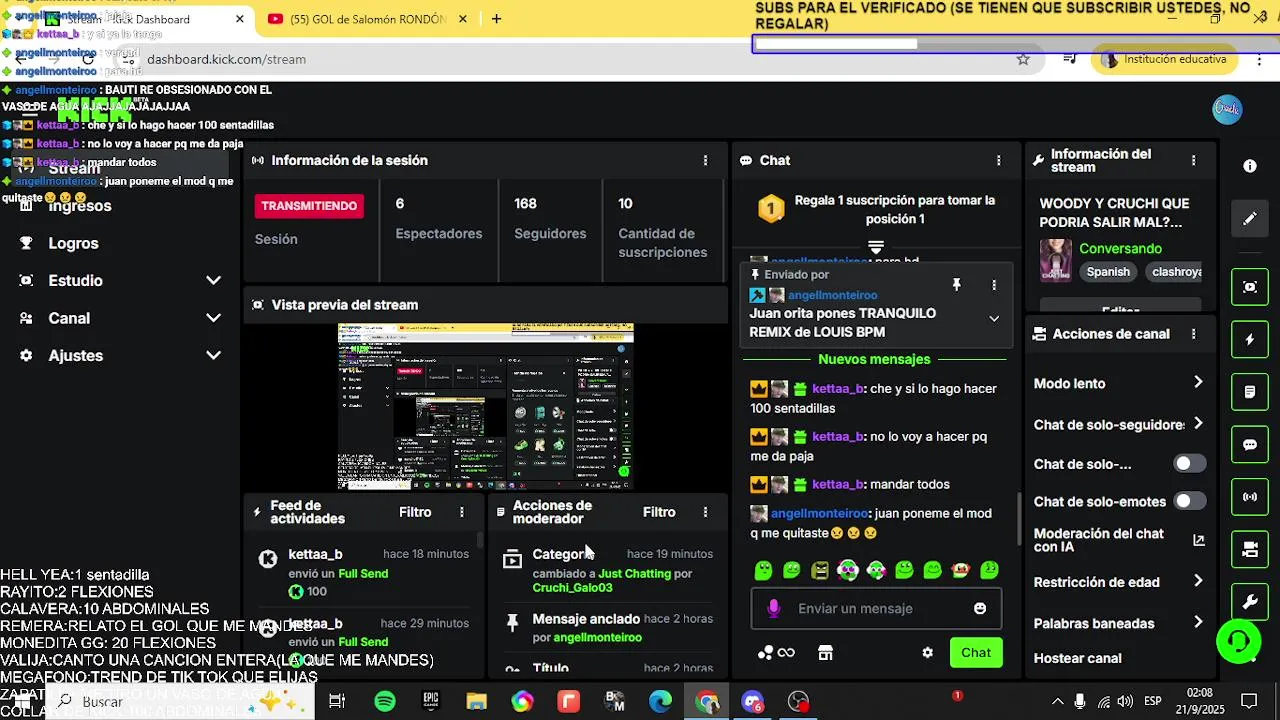The height and width of the screenshot is (720, 1280).
Task: Click the Just Chatting link
Action: click(634, 574)
